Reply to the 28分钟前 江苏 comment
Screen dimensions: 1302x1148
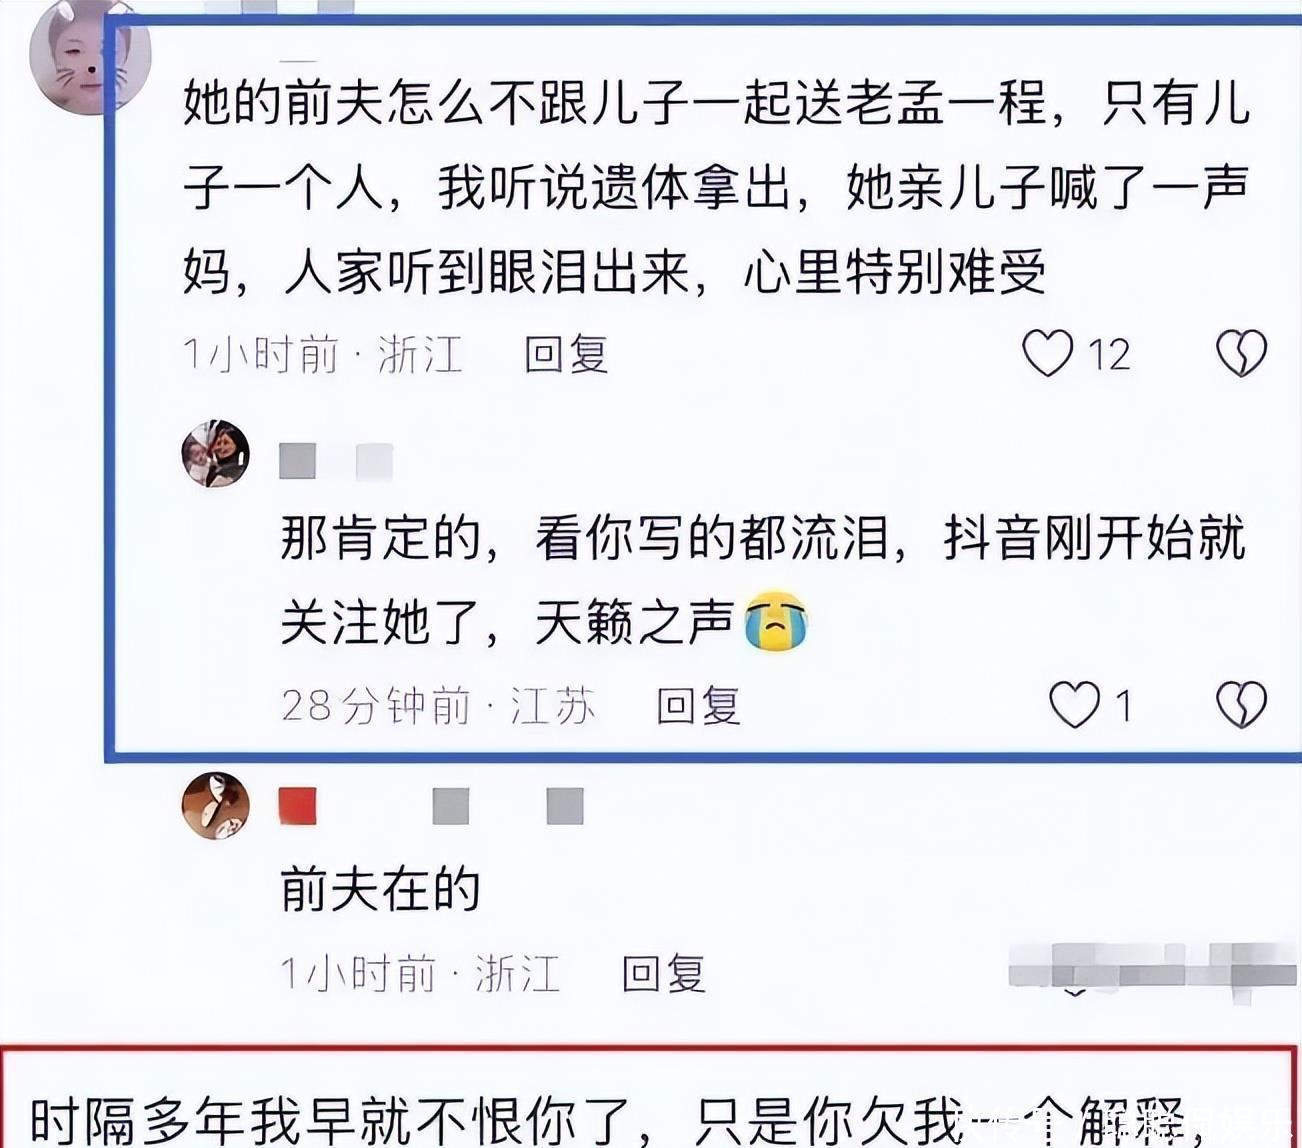(698, 706)
